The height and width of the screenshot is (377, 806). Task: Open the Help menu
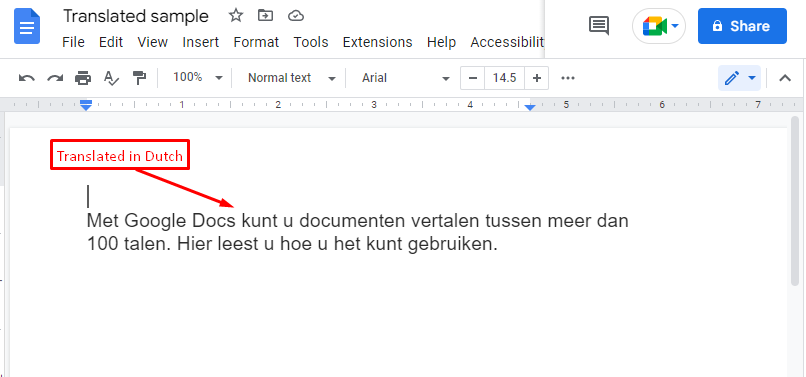tap(441, 42)
